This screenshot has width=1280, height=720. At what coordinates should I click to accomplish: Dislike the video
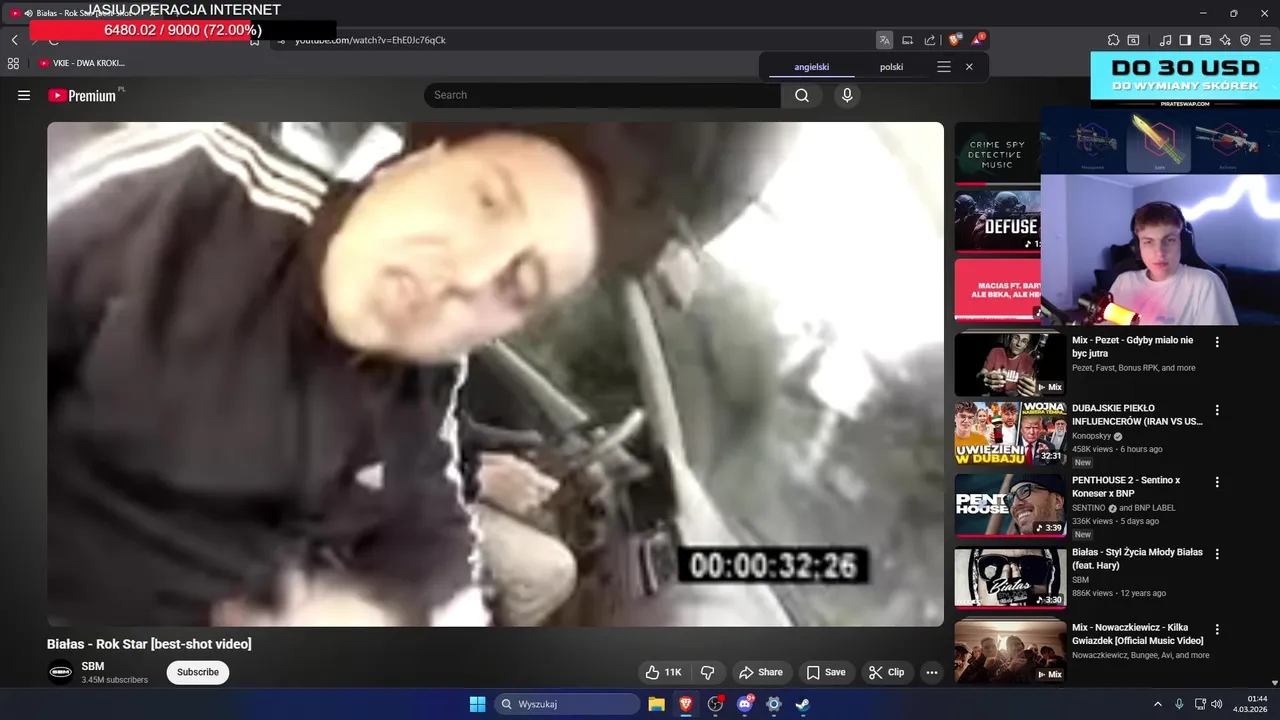708,672
